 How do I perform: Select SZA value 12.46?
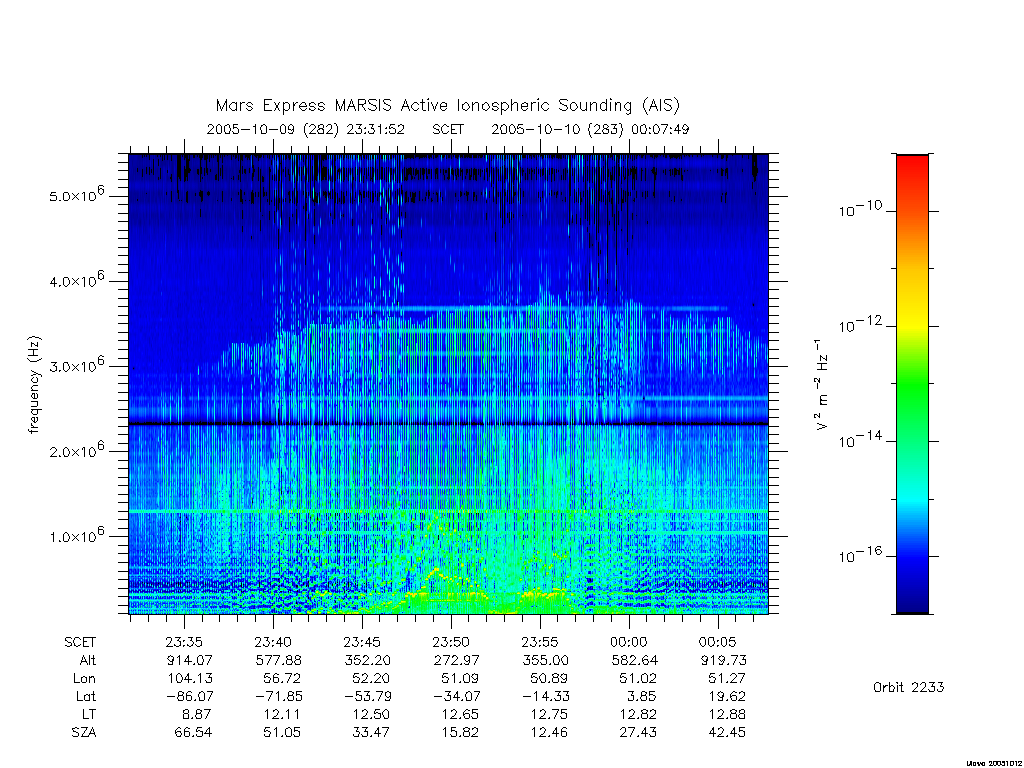[549, 733]
